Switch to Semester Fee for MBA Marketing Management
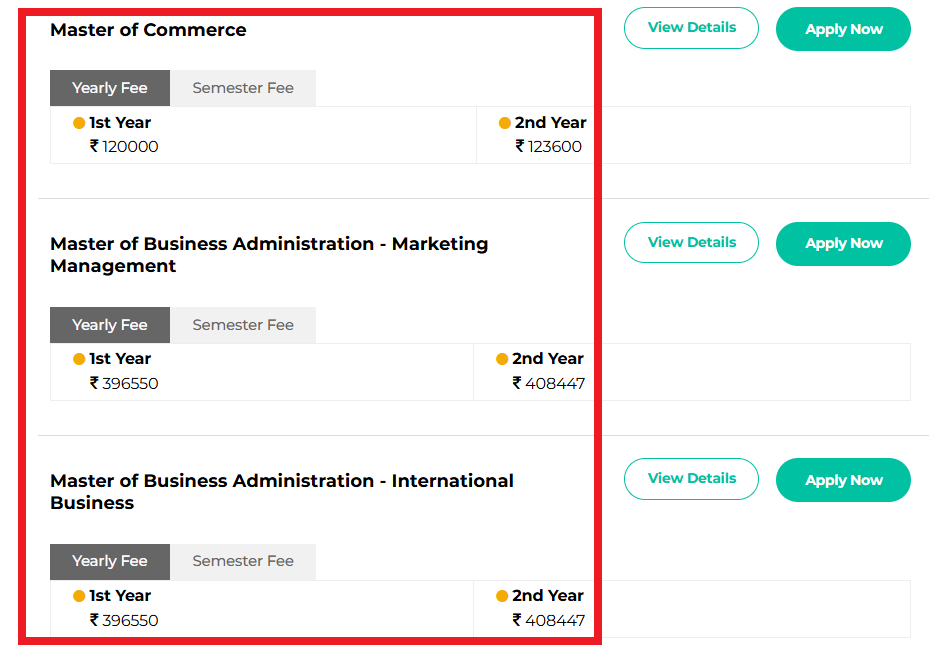This screenshot has width=929, height=654. (x=242, y=325)
